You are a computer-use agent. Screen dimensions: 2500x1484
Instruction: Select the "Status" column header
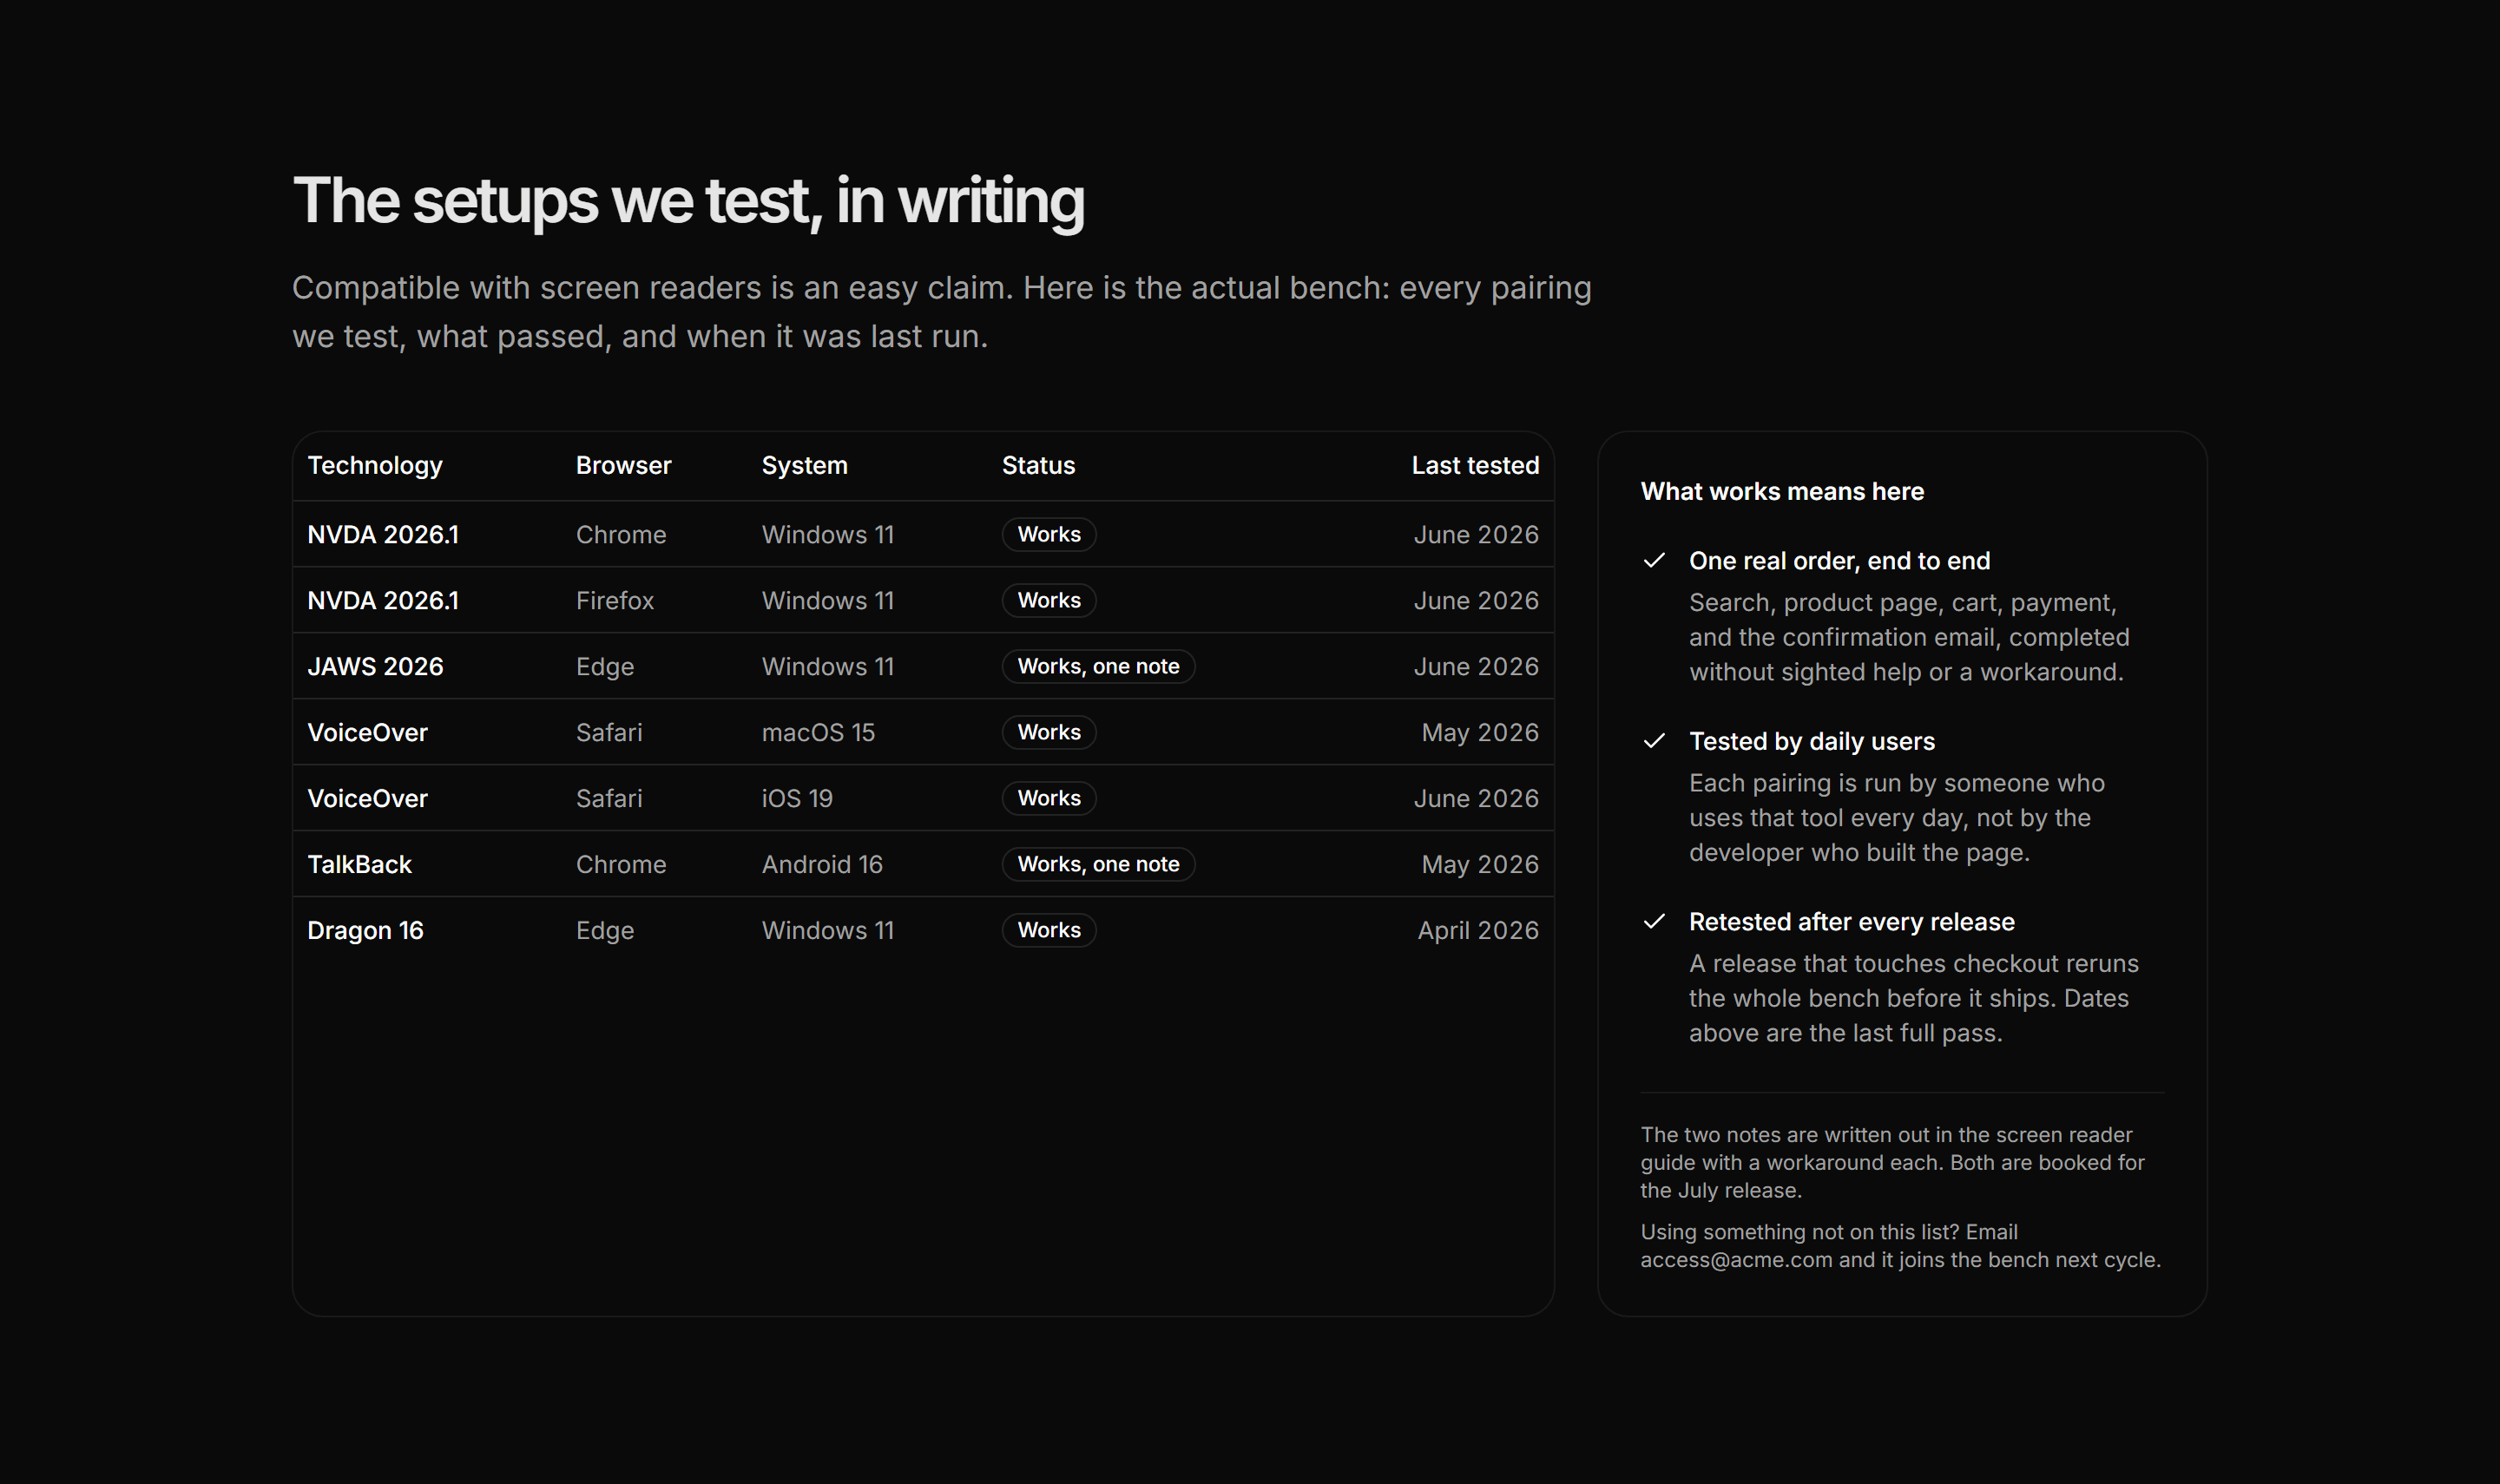(1039, 465)
